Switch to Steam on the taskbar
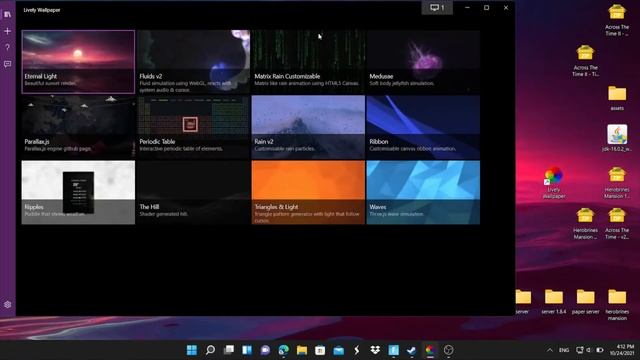Viewport: 640px width, 360px height. 411,350
